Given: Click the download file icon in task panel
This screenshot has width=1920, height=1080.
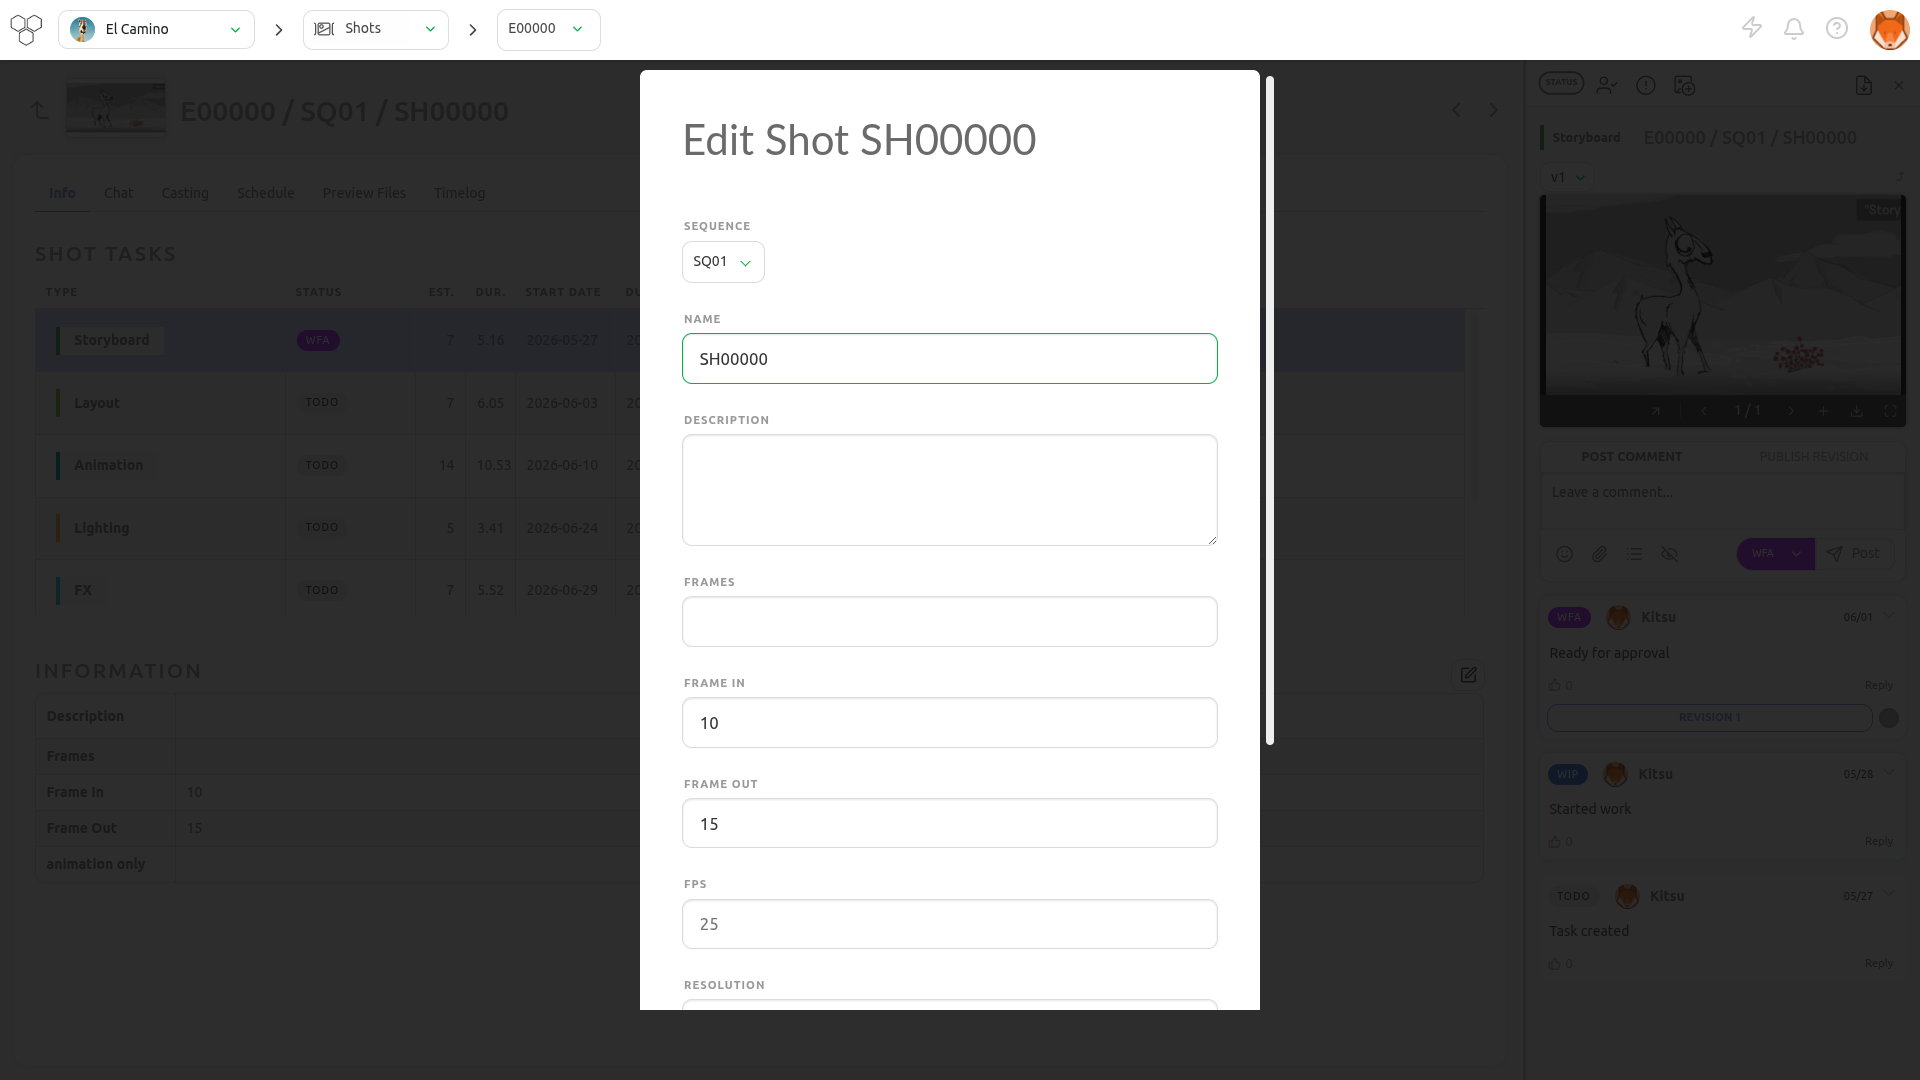Looking at the screenshot, I should tap(1863, 85).
